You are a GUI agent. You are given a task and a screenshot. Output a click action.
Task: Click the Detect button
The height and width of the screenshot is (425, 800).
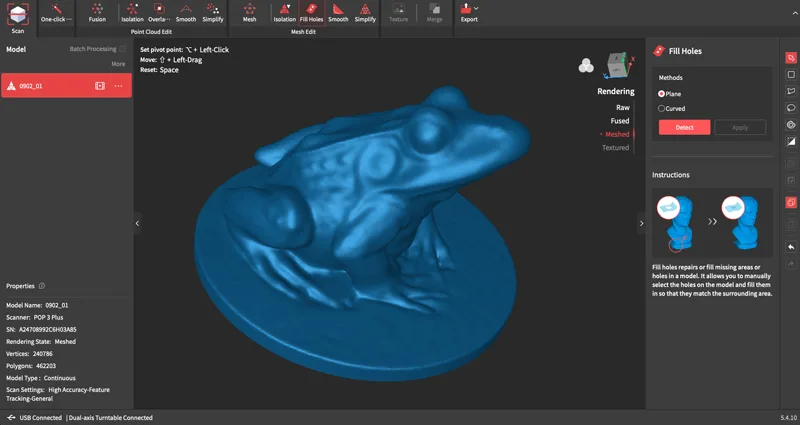coord(684,127)
